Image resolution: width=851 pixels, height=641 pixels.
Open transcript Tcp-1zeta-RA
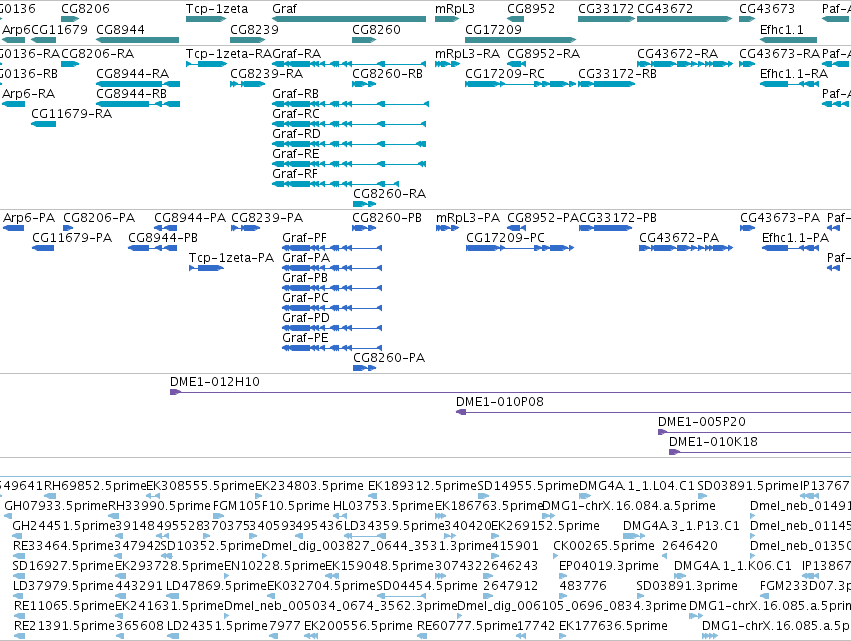tap(206, 64)
